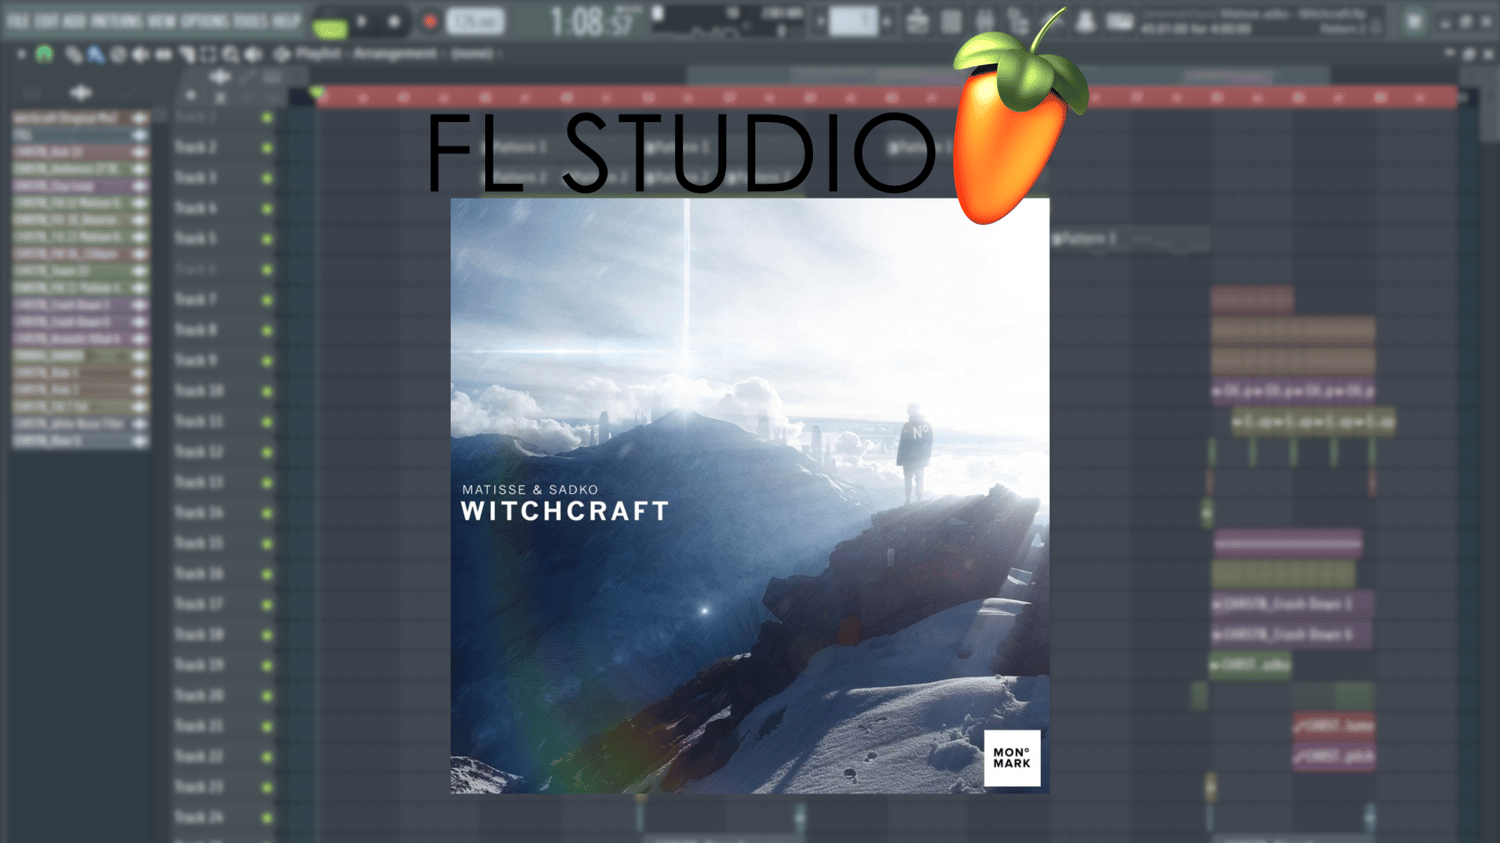Start playback with the Play button
The height and width of the screenshot is (843, 1500).
[x=362, y=21]
